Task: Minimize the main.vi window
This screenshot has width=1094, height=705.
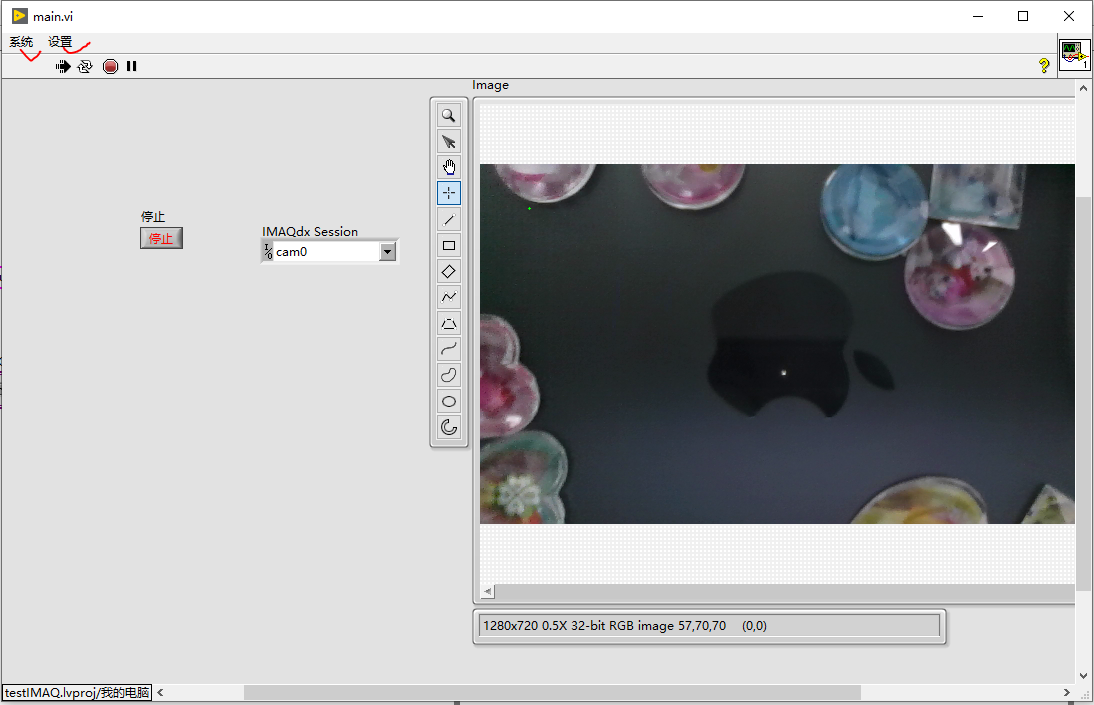Action: coord(978,16)
